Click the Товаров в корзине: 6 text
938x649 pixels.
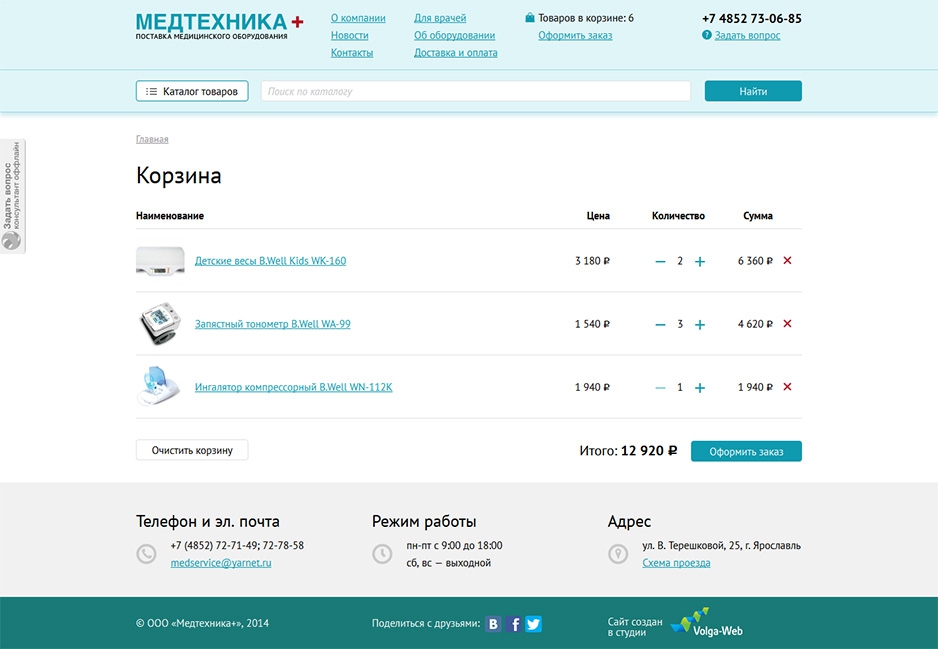pyautogui.click(x=586, y=18)
